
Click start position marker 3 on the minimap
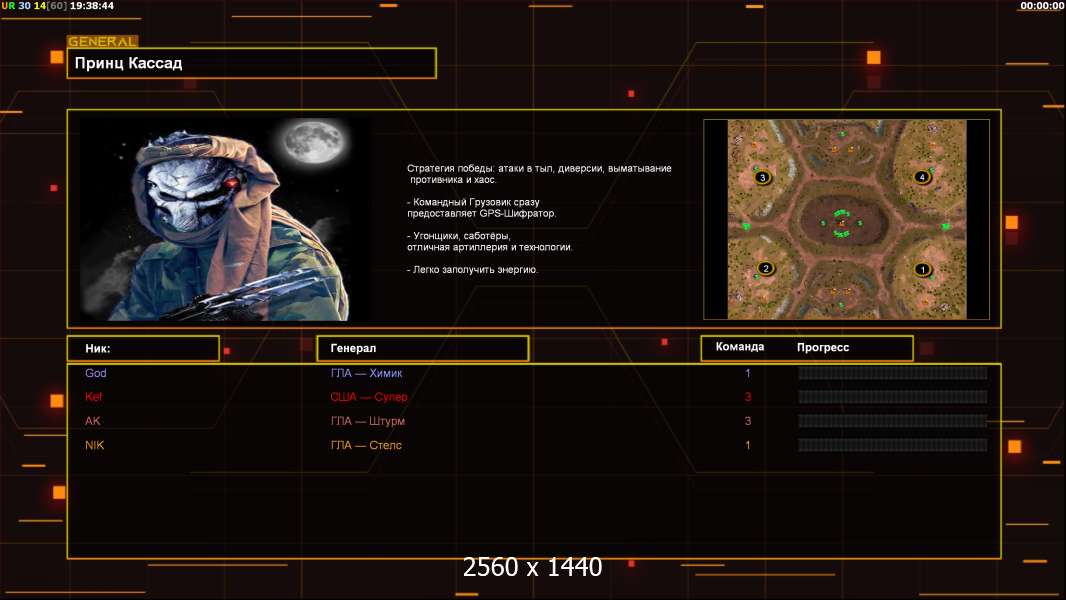pyautogui.click(x=762, y=177)
